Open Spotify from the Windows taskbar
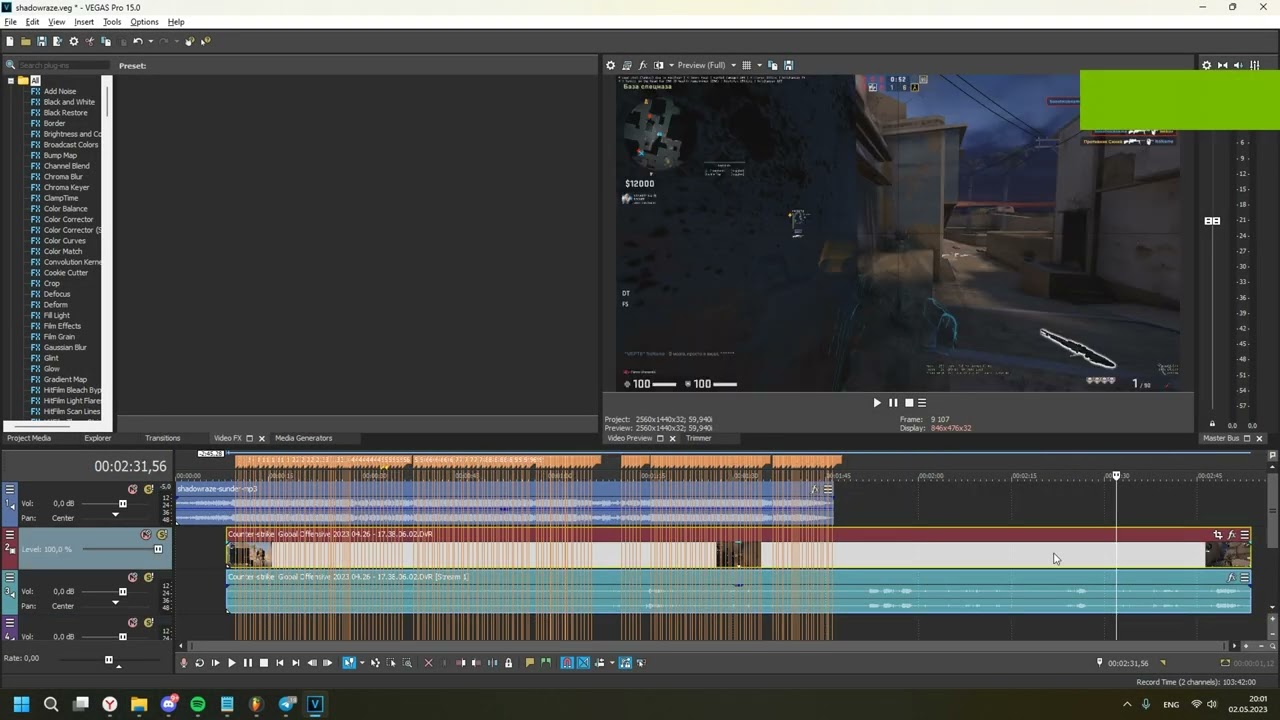 (198, 704)
